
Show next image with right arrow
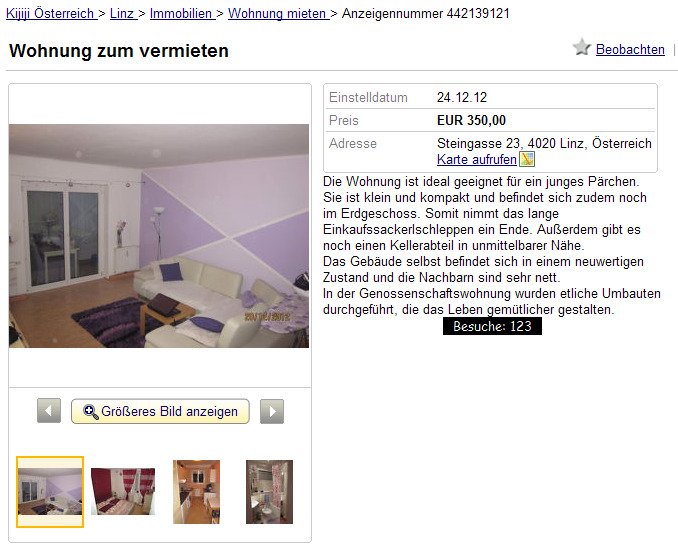272,411
